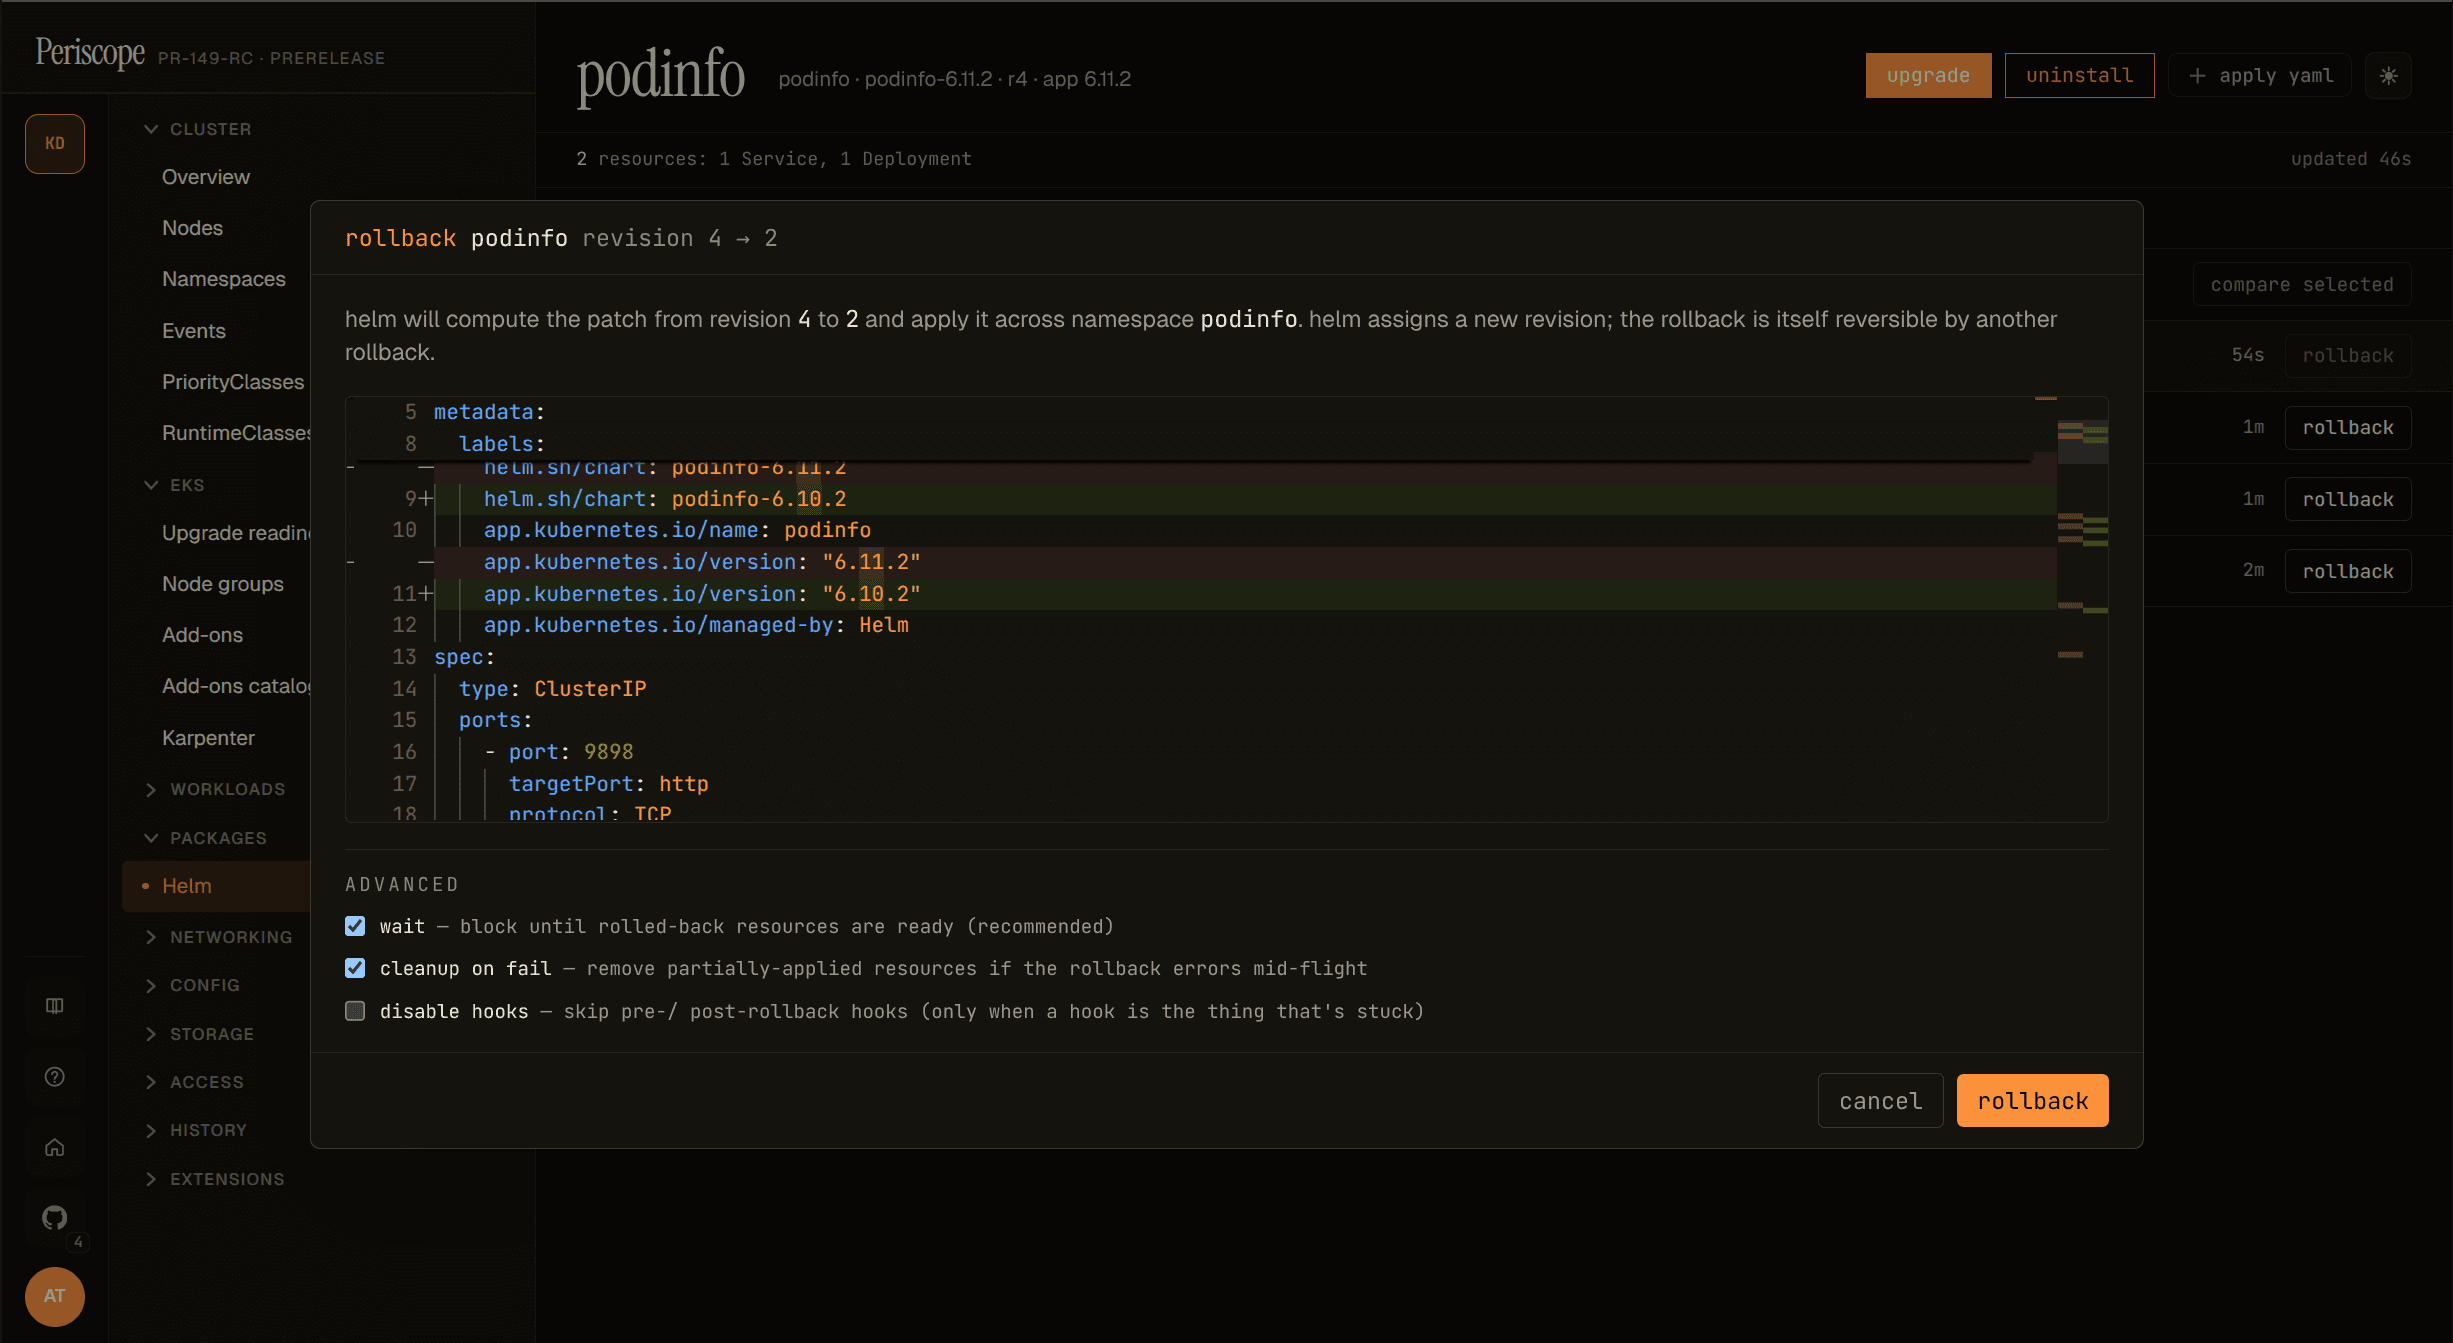Open Node groups under EKS
The image size is (2453, 1343).
(x=223, y=584)
